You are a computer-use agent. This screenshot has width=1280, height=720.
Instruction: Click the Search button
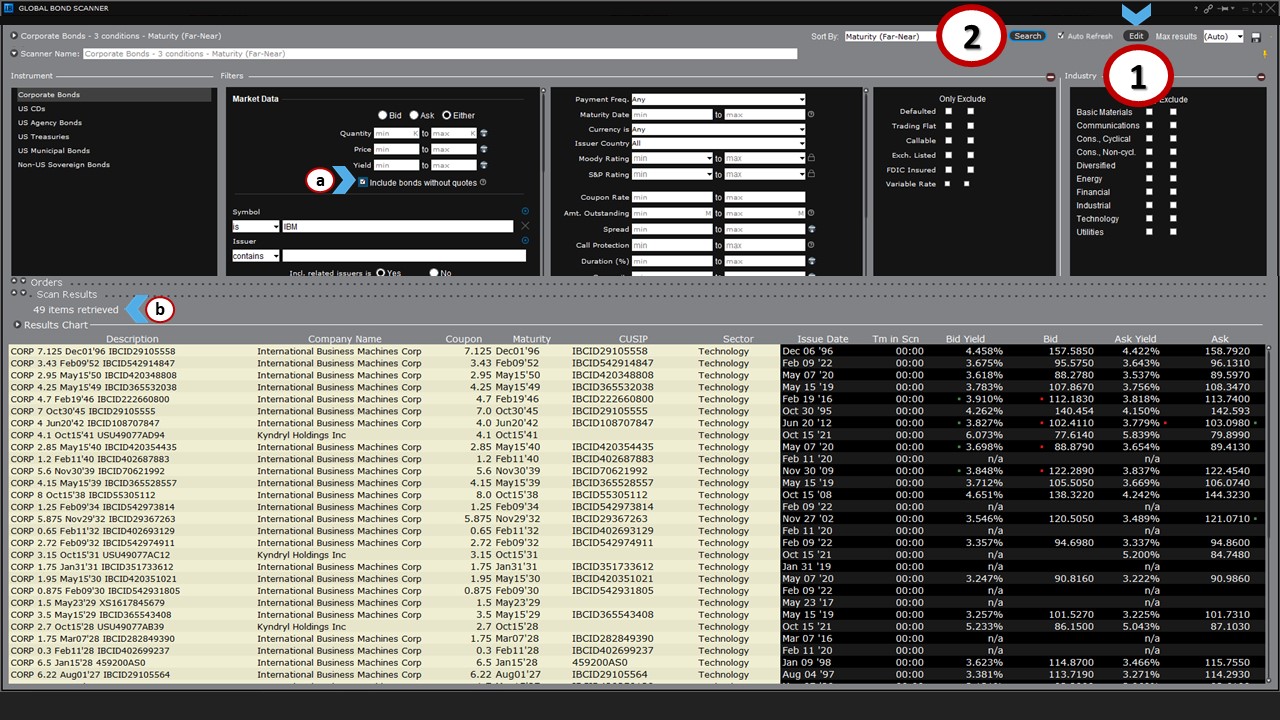[x=1027, y=36]
